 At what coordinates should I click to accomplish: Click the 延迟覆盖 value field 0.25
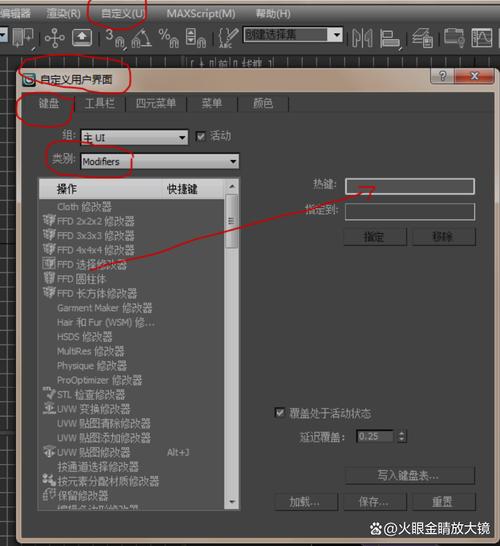(375, 436)
